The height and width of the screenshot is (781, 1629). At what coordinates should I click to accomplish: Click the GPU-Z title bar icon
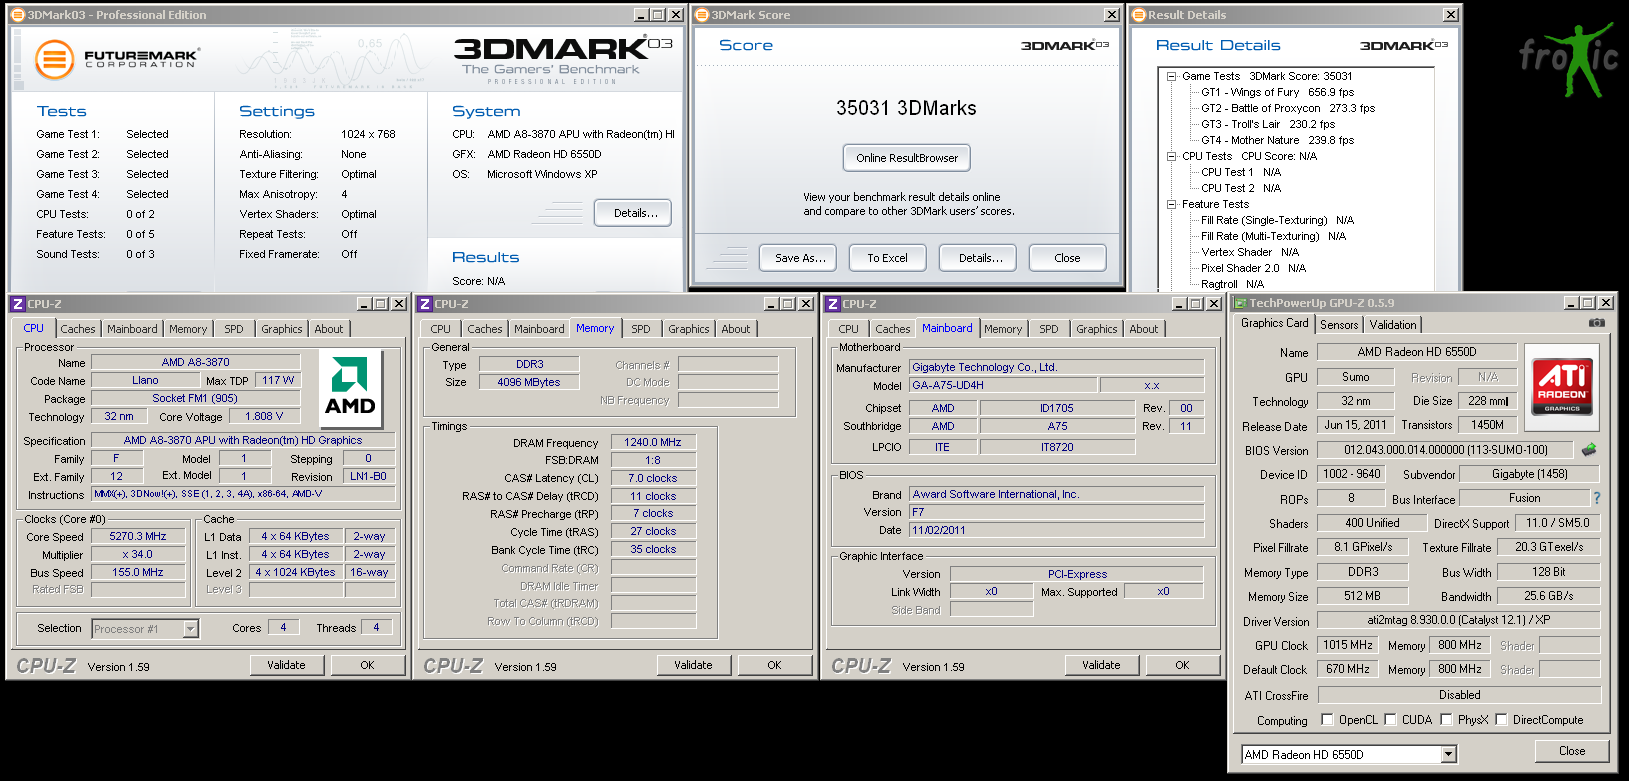[x=1240, y=303]
